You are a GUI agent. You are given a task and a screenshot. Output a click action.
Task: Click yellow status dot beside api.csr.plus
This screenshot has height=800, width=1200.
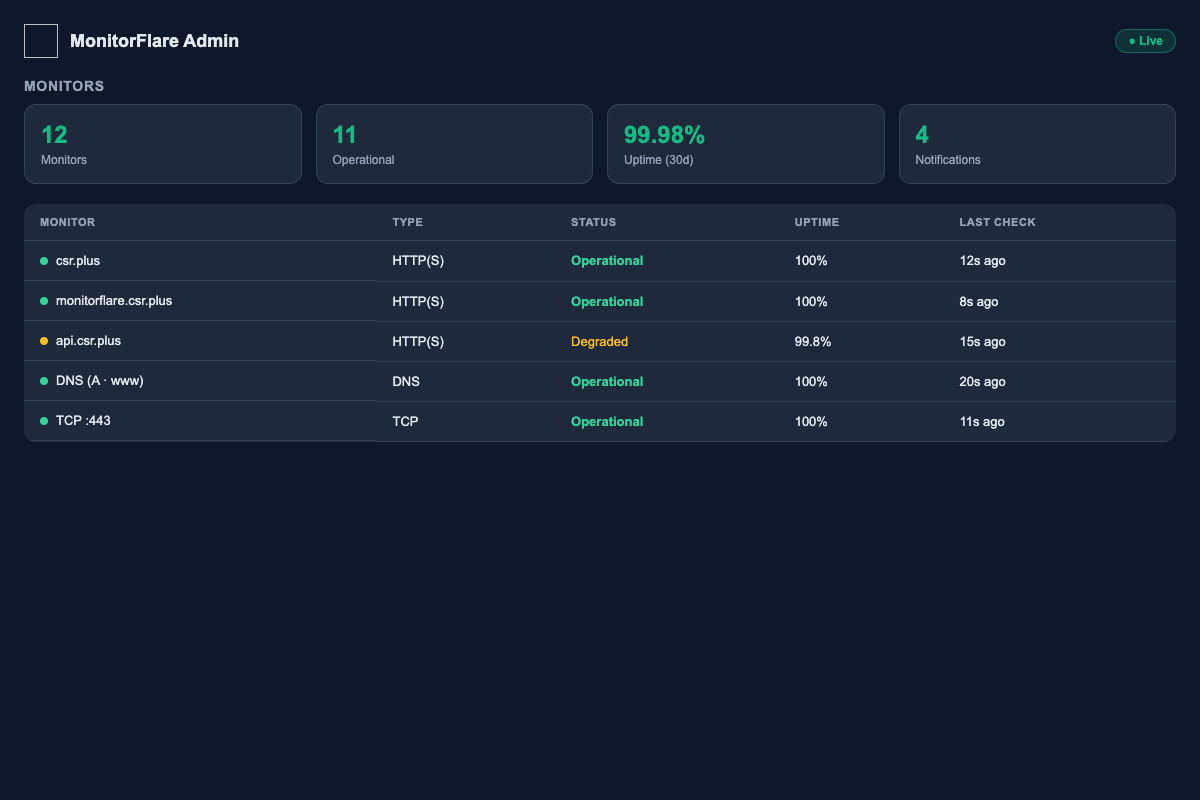click(44, 341)
